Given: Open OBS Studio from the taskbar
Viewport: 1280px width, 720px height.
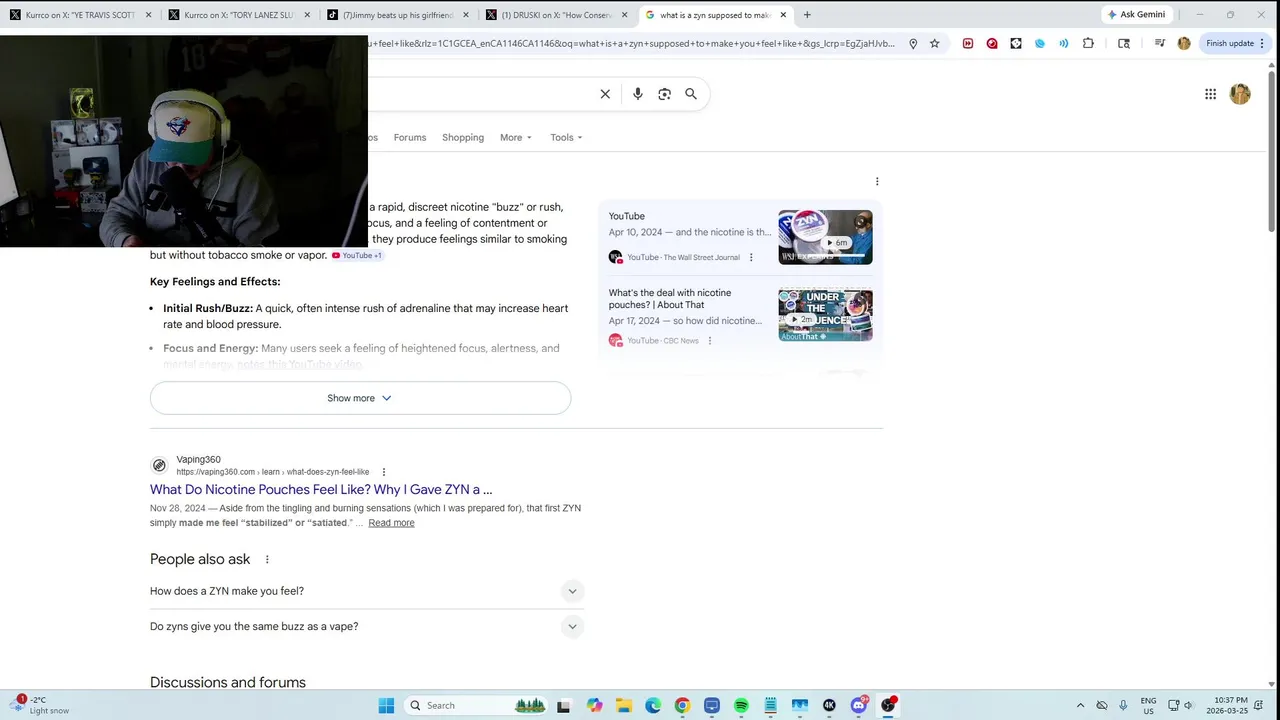Looking at the screenshot, I should tap(888, 706).
